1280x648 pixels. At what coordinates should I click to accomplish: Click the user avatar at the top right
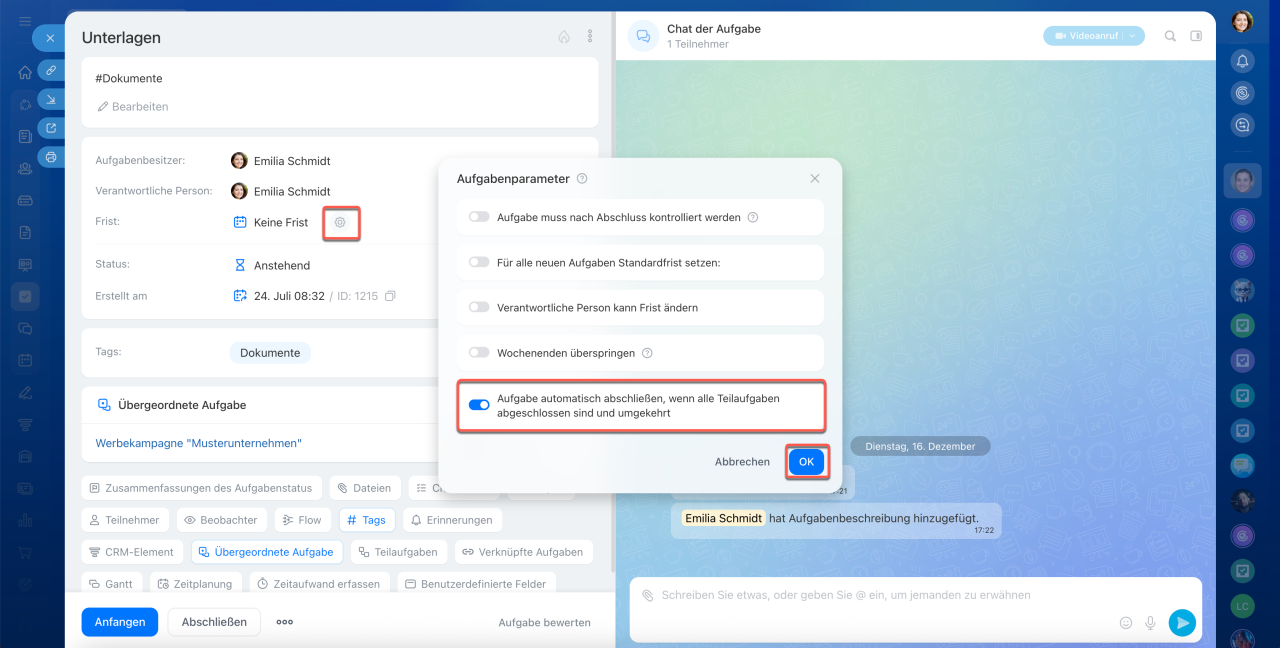pyautogui.click(x=1242, y=21)
